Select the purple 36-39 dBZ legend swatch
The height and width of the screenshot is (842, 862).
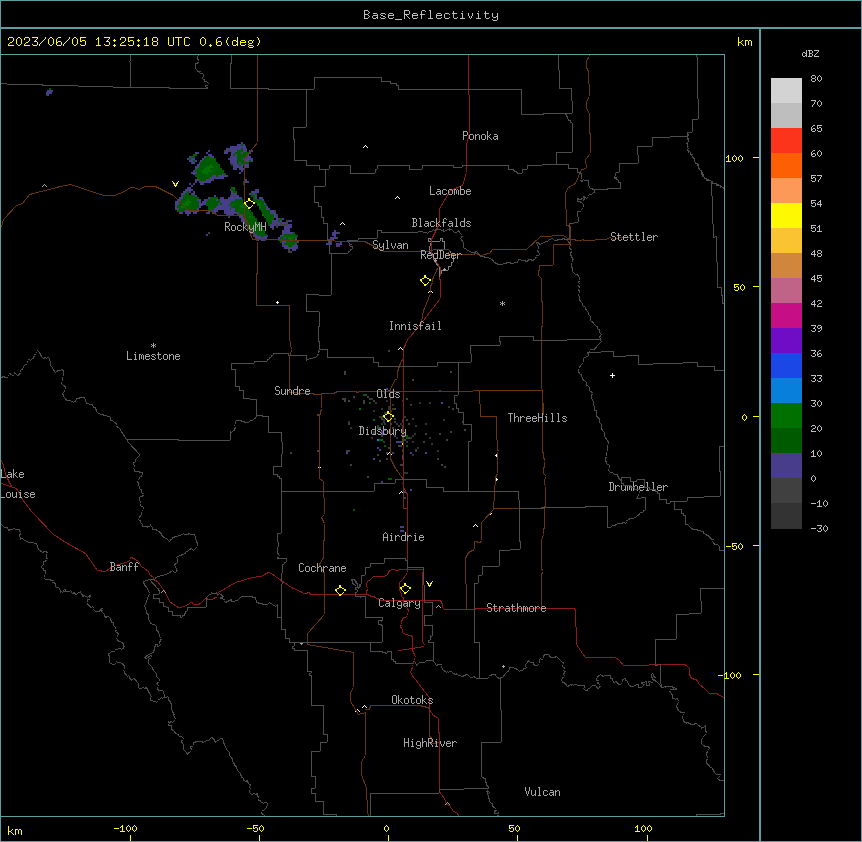[786, 341]
